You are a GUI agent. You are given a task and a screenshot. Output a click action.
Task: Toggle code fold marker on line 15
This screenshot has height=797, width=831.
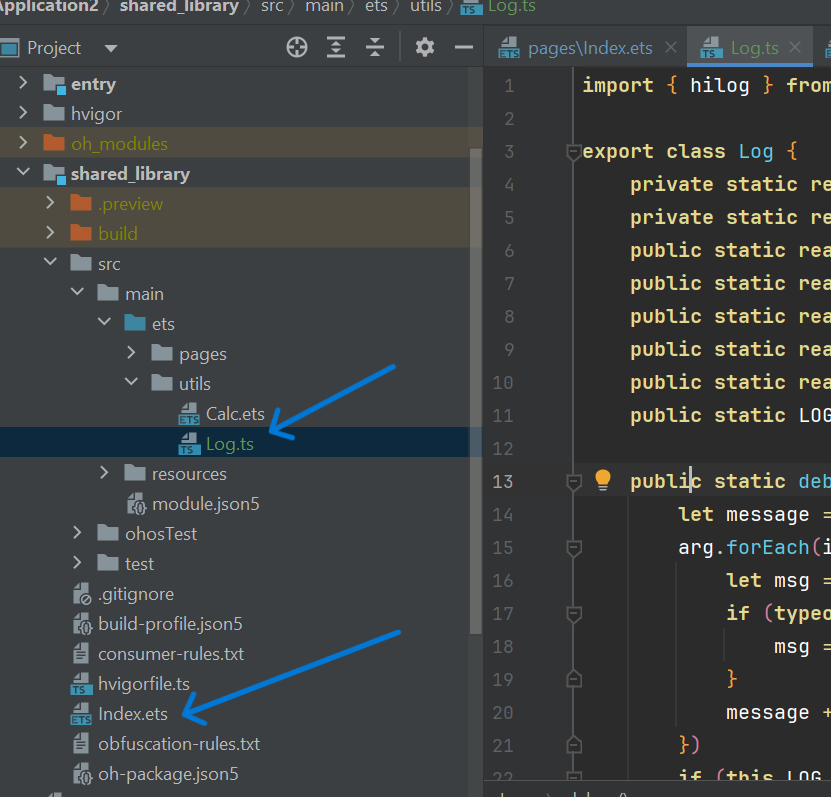(573, 548)
